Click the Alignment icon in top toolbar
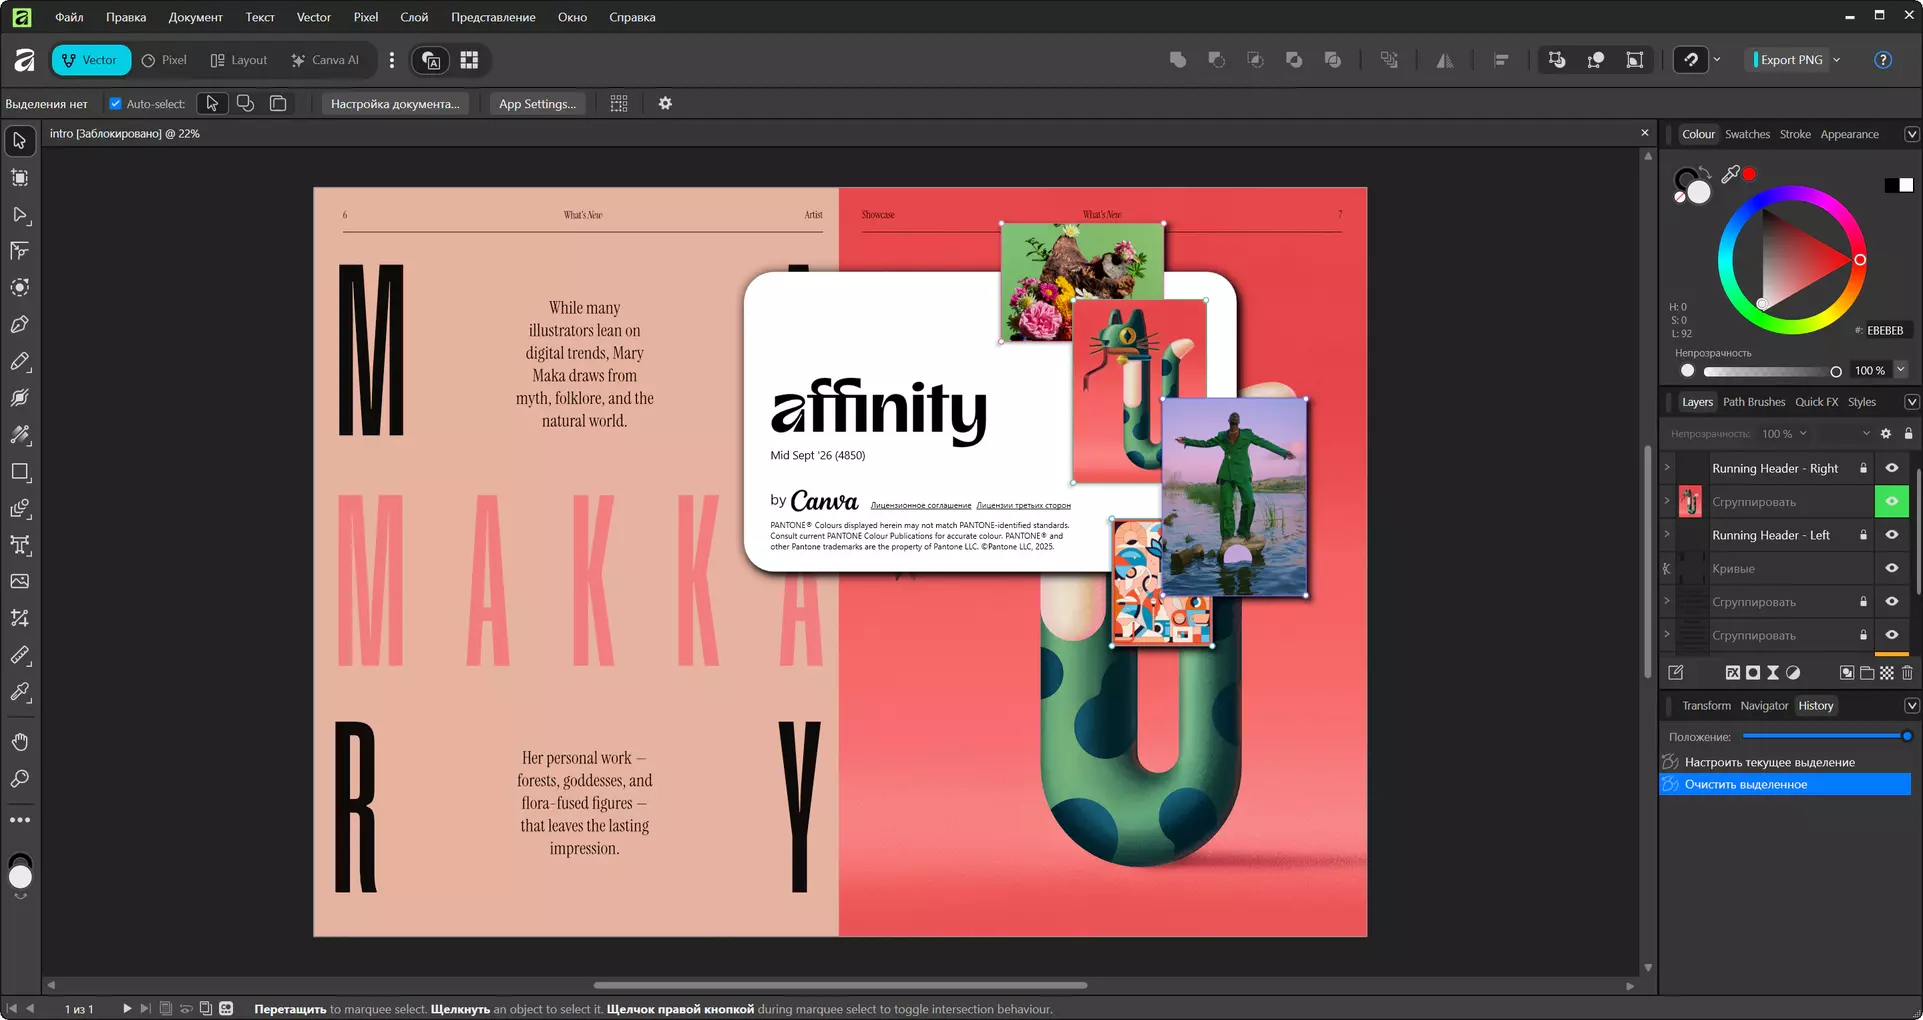 [x=1501, y=60]
